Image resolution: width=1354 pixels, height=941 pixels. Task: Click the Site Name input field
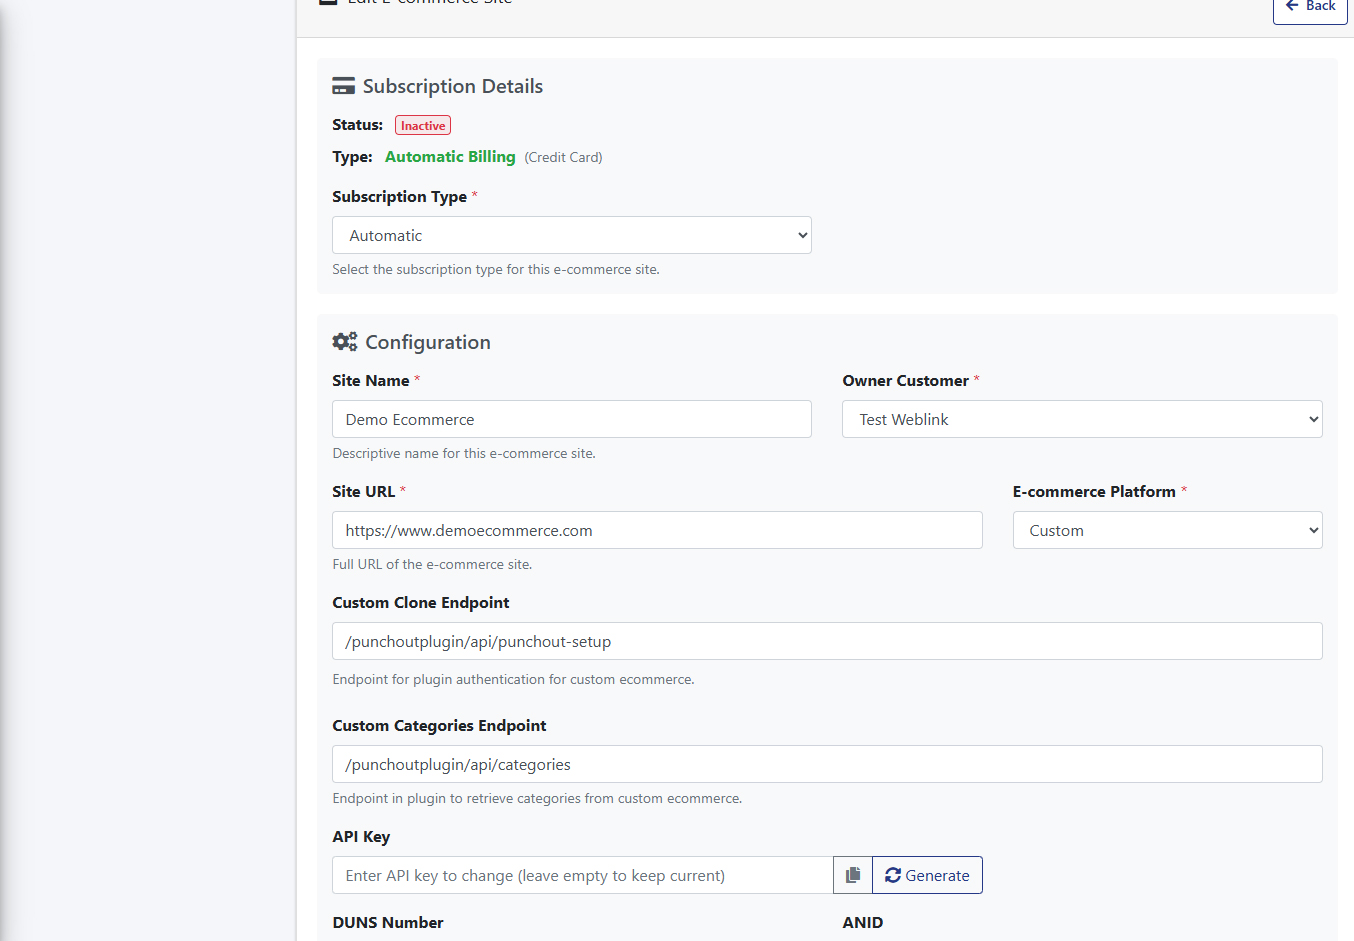[571, 419]
